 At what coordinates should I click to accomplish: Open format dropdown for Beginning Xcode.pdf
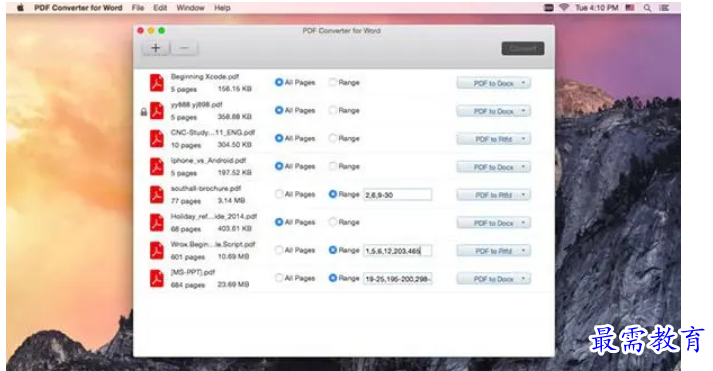click(493, 83)
